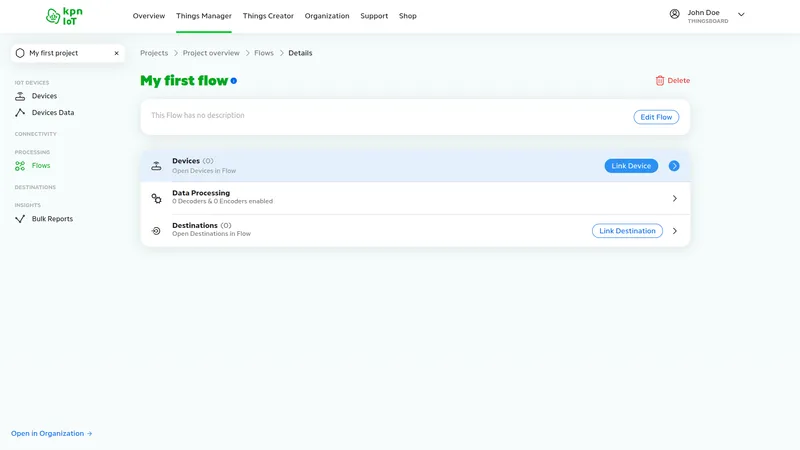Open Devices Data in sidebar
The height and width of the screenshot is (450, 800).
point(53,113)
